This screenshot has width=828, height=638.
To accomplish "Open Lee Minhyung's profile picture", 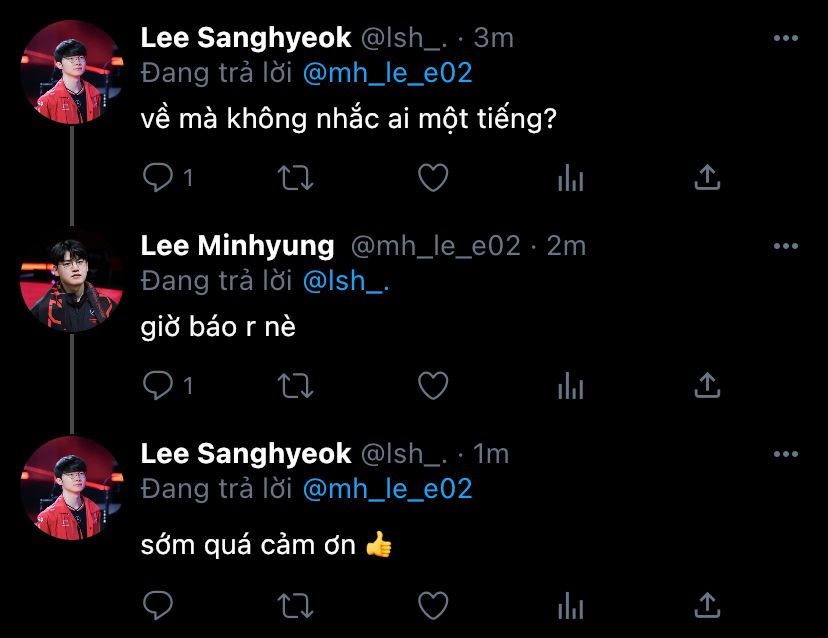I will pyautogui.click(x=71, y=281).
